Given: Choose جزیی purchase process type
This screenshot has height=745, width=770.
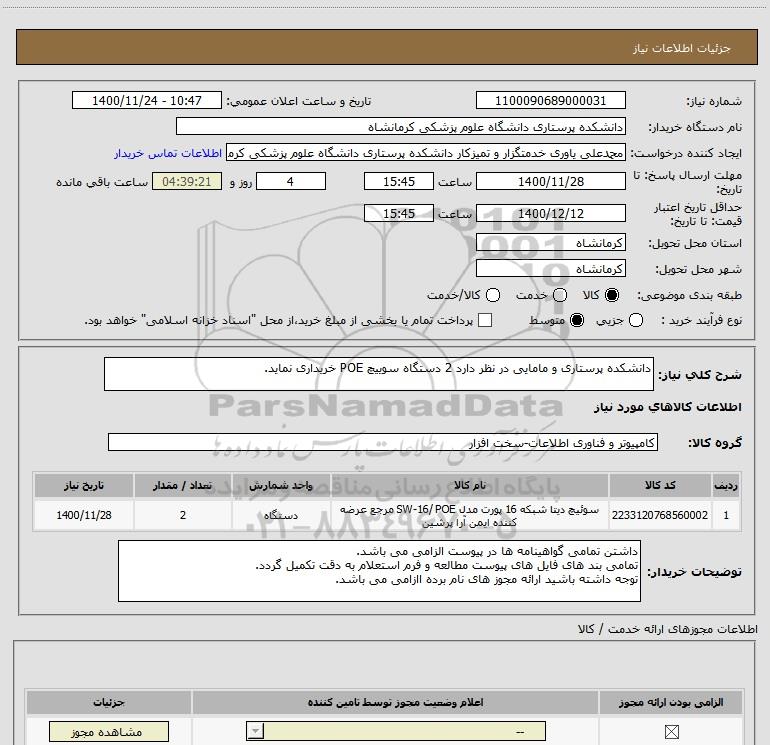Looking at the screenshot, I should click(x=635, y=320).
